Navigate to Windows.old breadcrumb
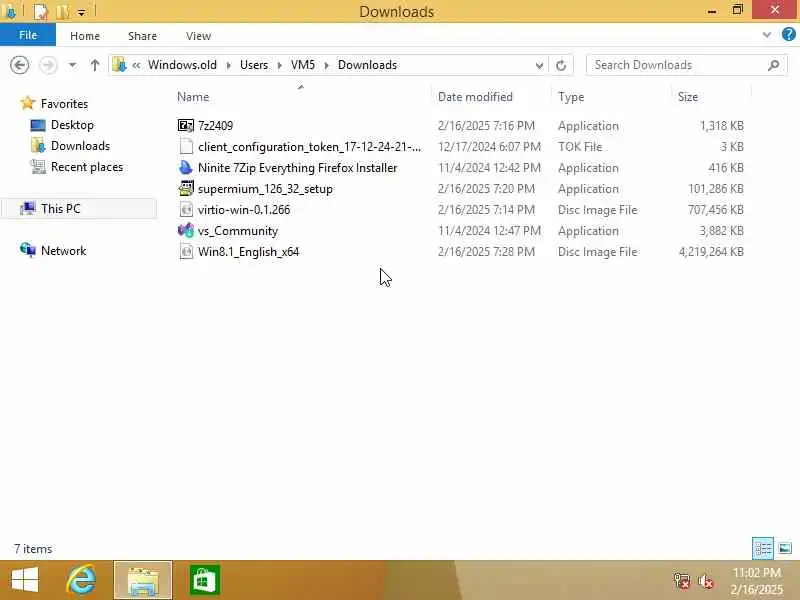Screen dimensions: 800x600 tap(182, 65)
